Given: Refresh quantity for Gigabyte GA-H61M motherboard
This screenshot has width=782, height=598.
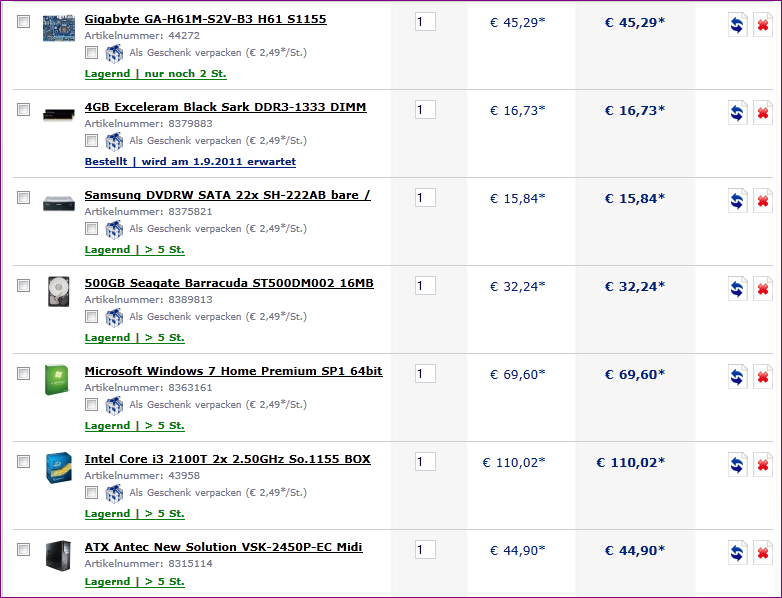Looking at the screenshot, I should click(x=737, y=24).
